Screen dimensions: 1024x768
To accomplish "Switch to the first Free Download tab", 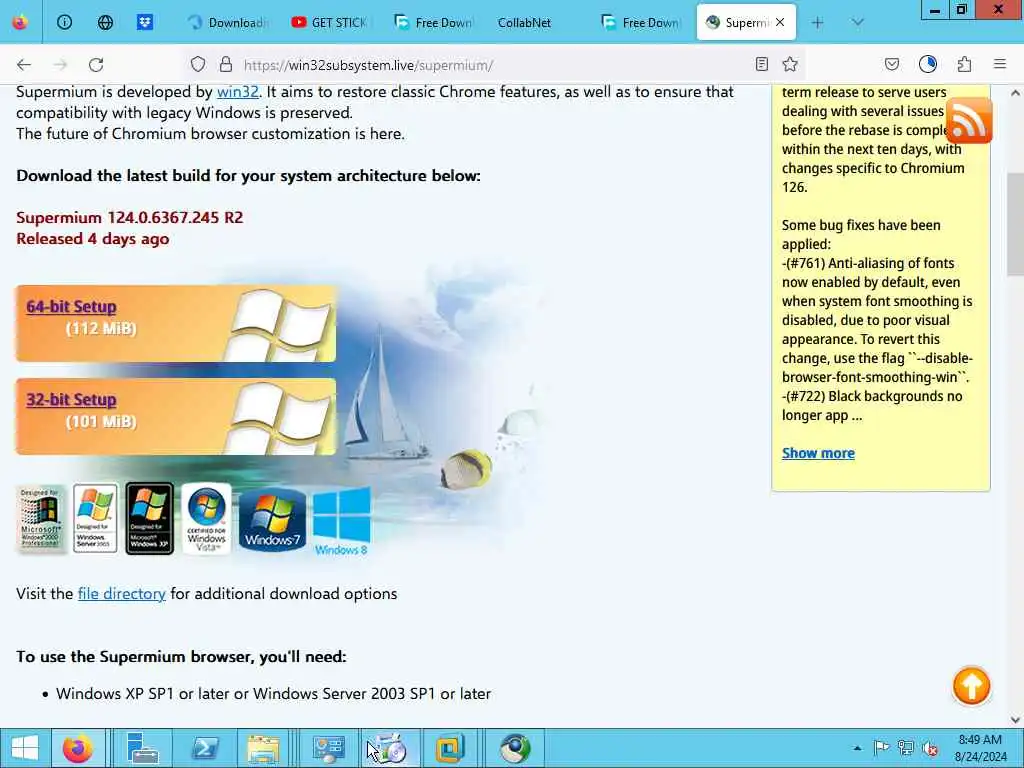I will [x=434, y=22].
